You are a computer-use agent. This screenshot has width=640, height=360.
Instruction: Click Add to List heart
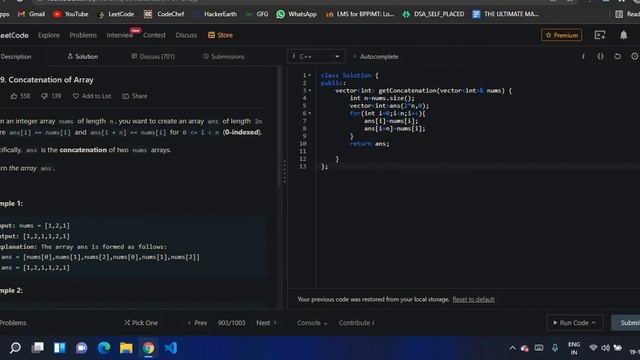tap(92, 96)
